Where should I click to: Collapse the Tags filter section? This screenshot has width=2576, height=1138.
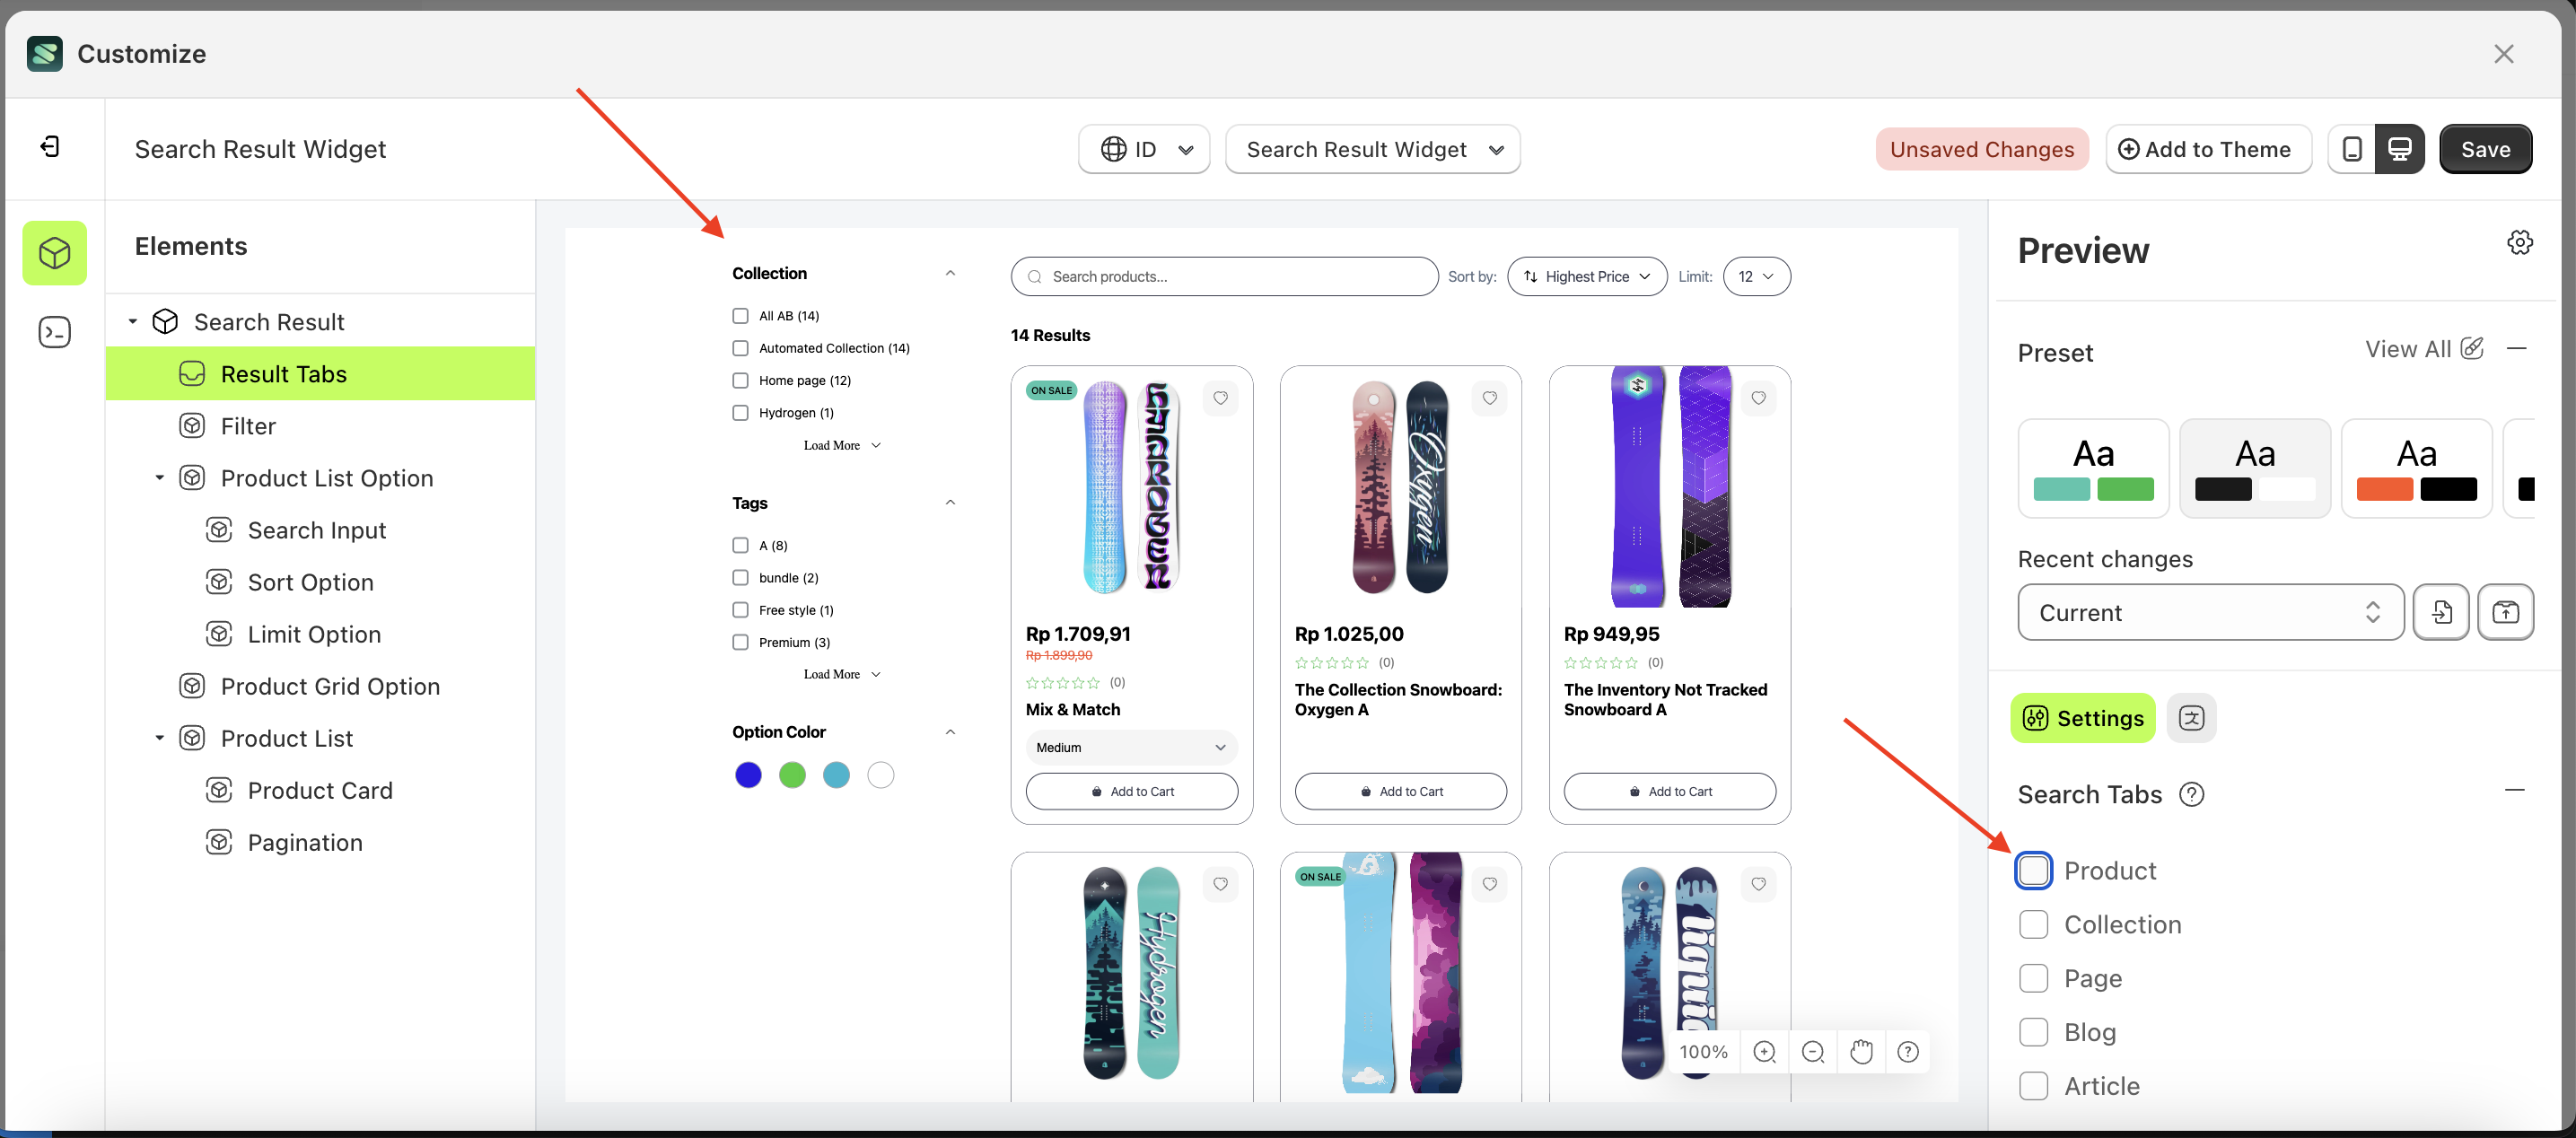point(950,502)
